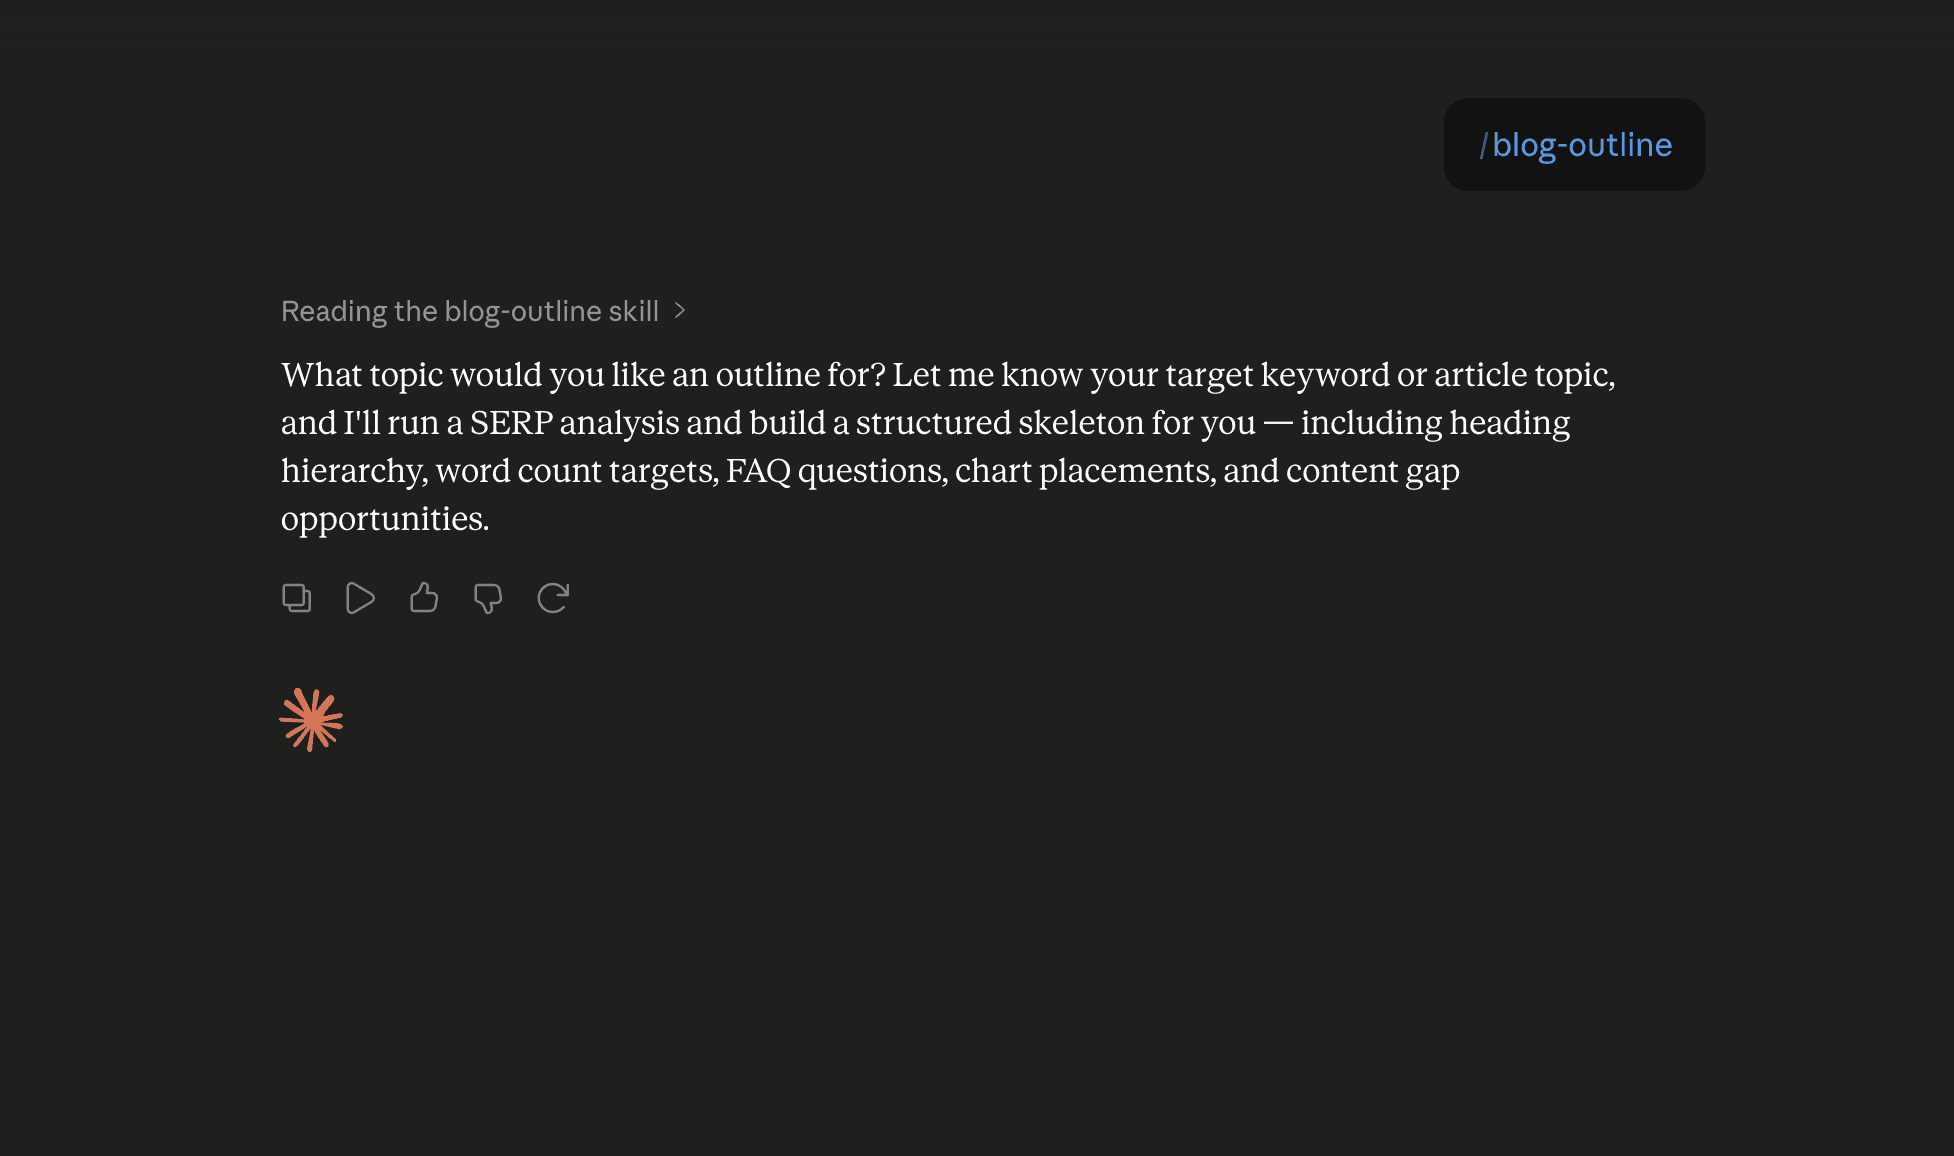Play the response aloud
The image size is (1954, 1156).
pyautogui.click(x=360, y=598)
